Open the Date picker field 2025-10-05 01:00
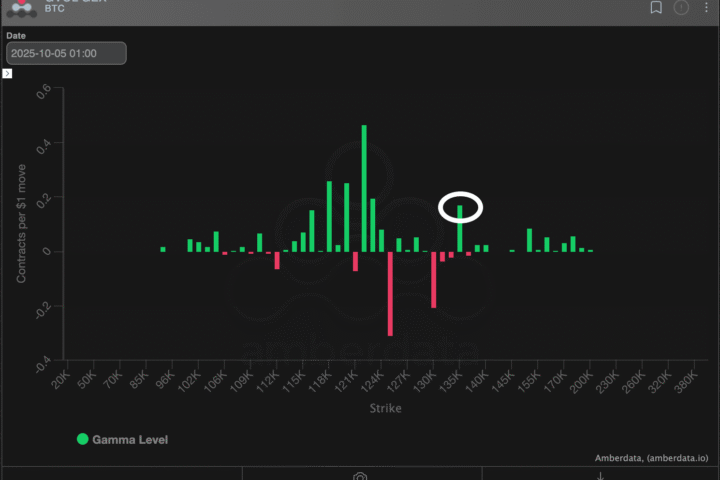 (66, 53)
